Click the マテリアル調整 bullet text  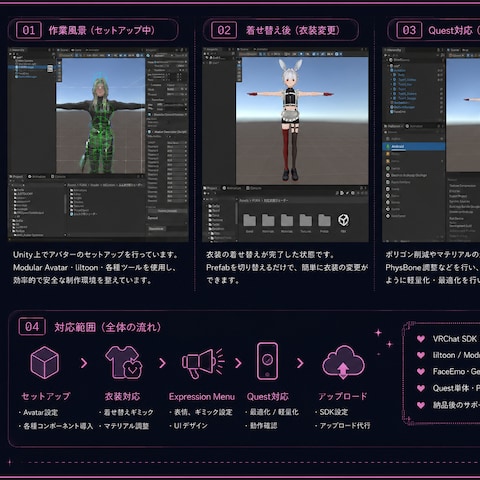tap(126, 426)
